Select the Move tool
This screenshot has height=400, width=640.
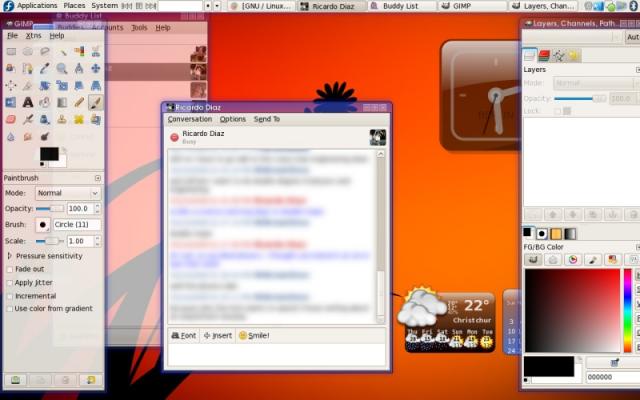96,69
